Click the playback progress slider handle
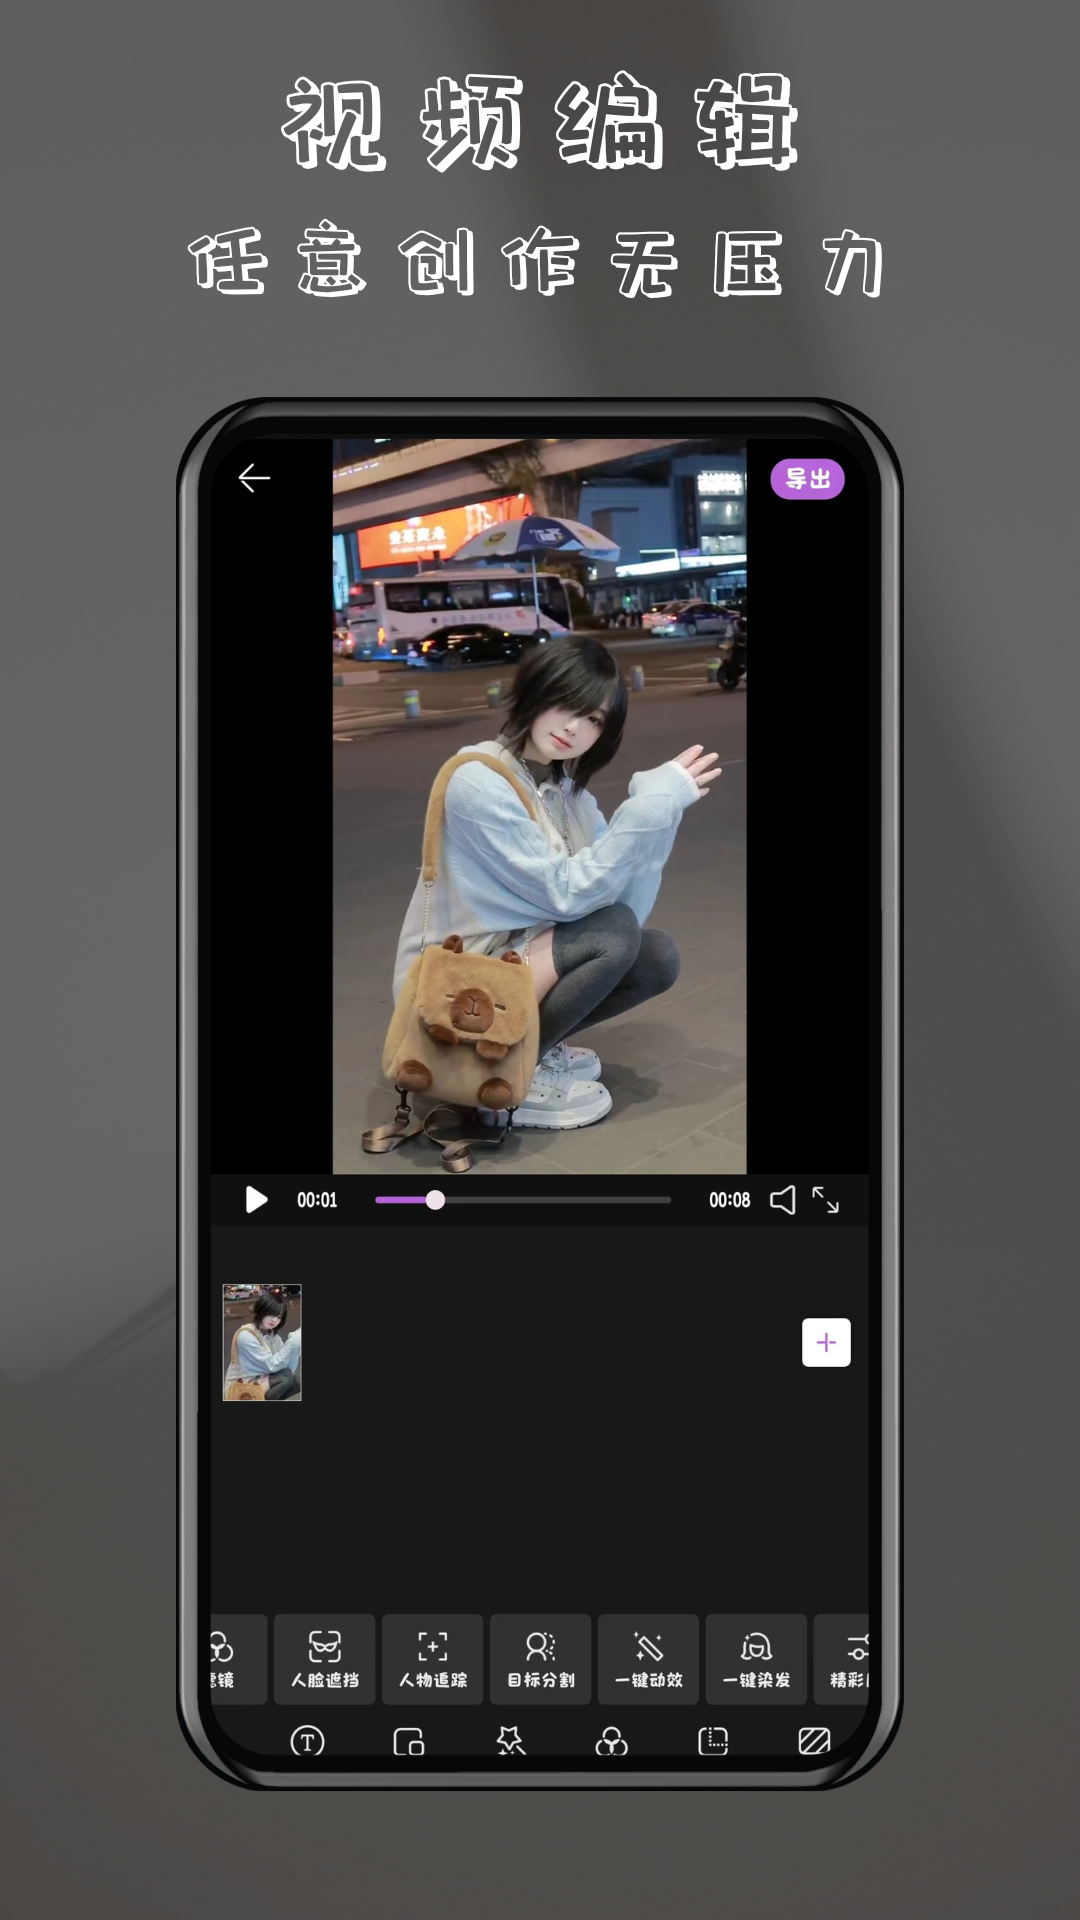 (435, 1200)
